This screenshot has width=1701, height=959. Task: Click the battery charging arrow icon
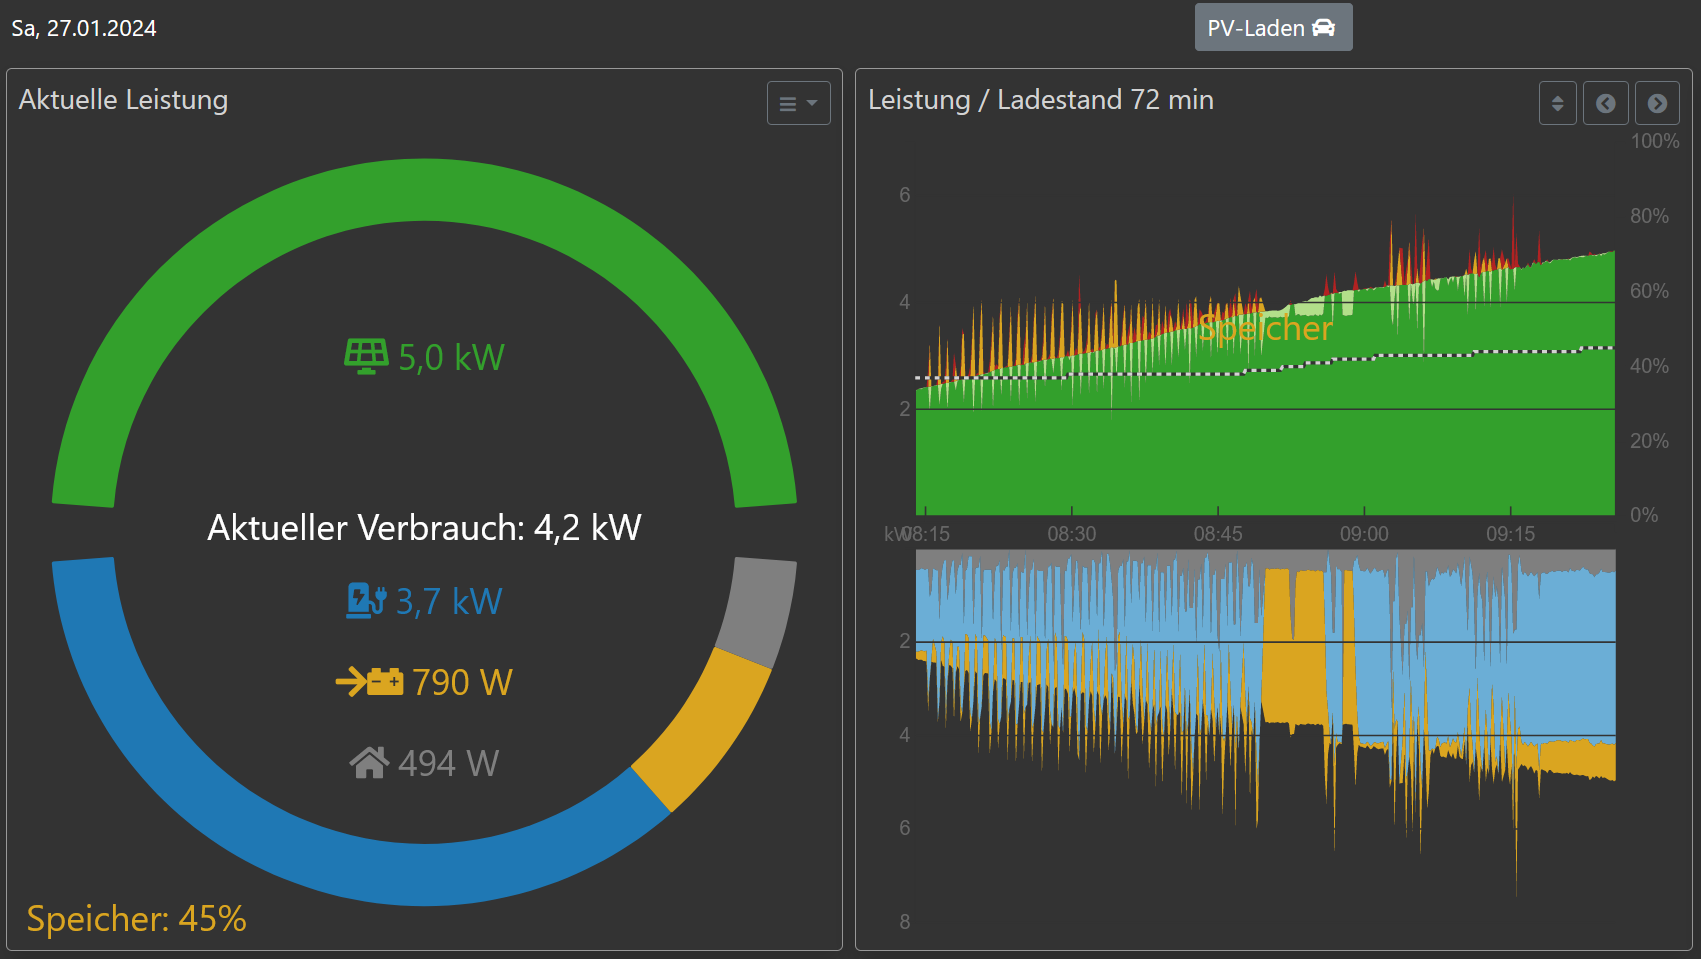tap(369, 682)
